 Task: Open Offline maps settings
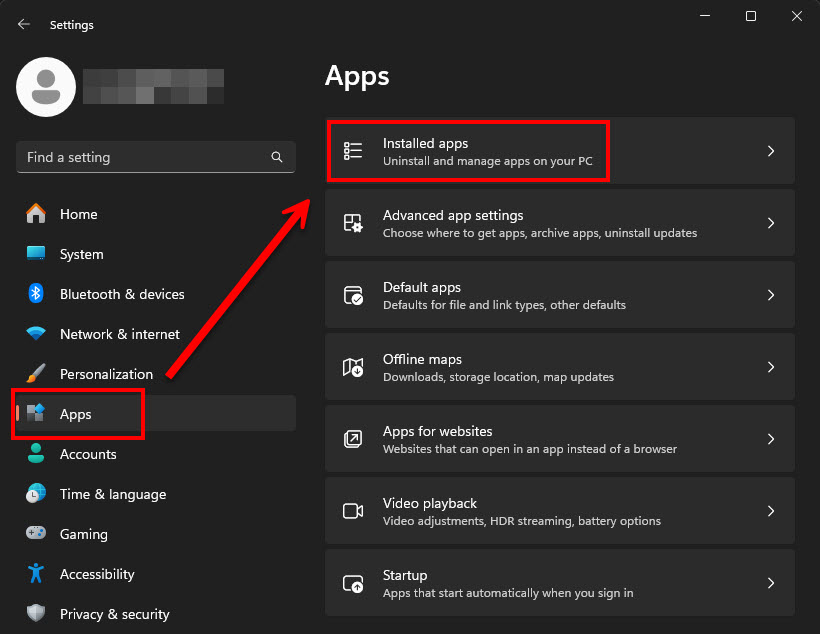click(x=560, y=367)
